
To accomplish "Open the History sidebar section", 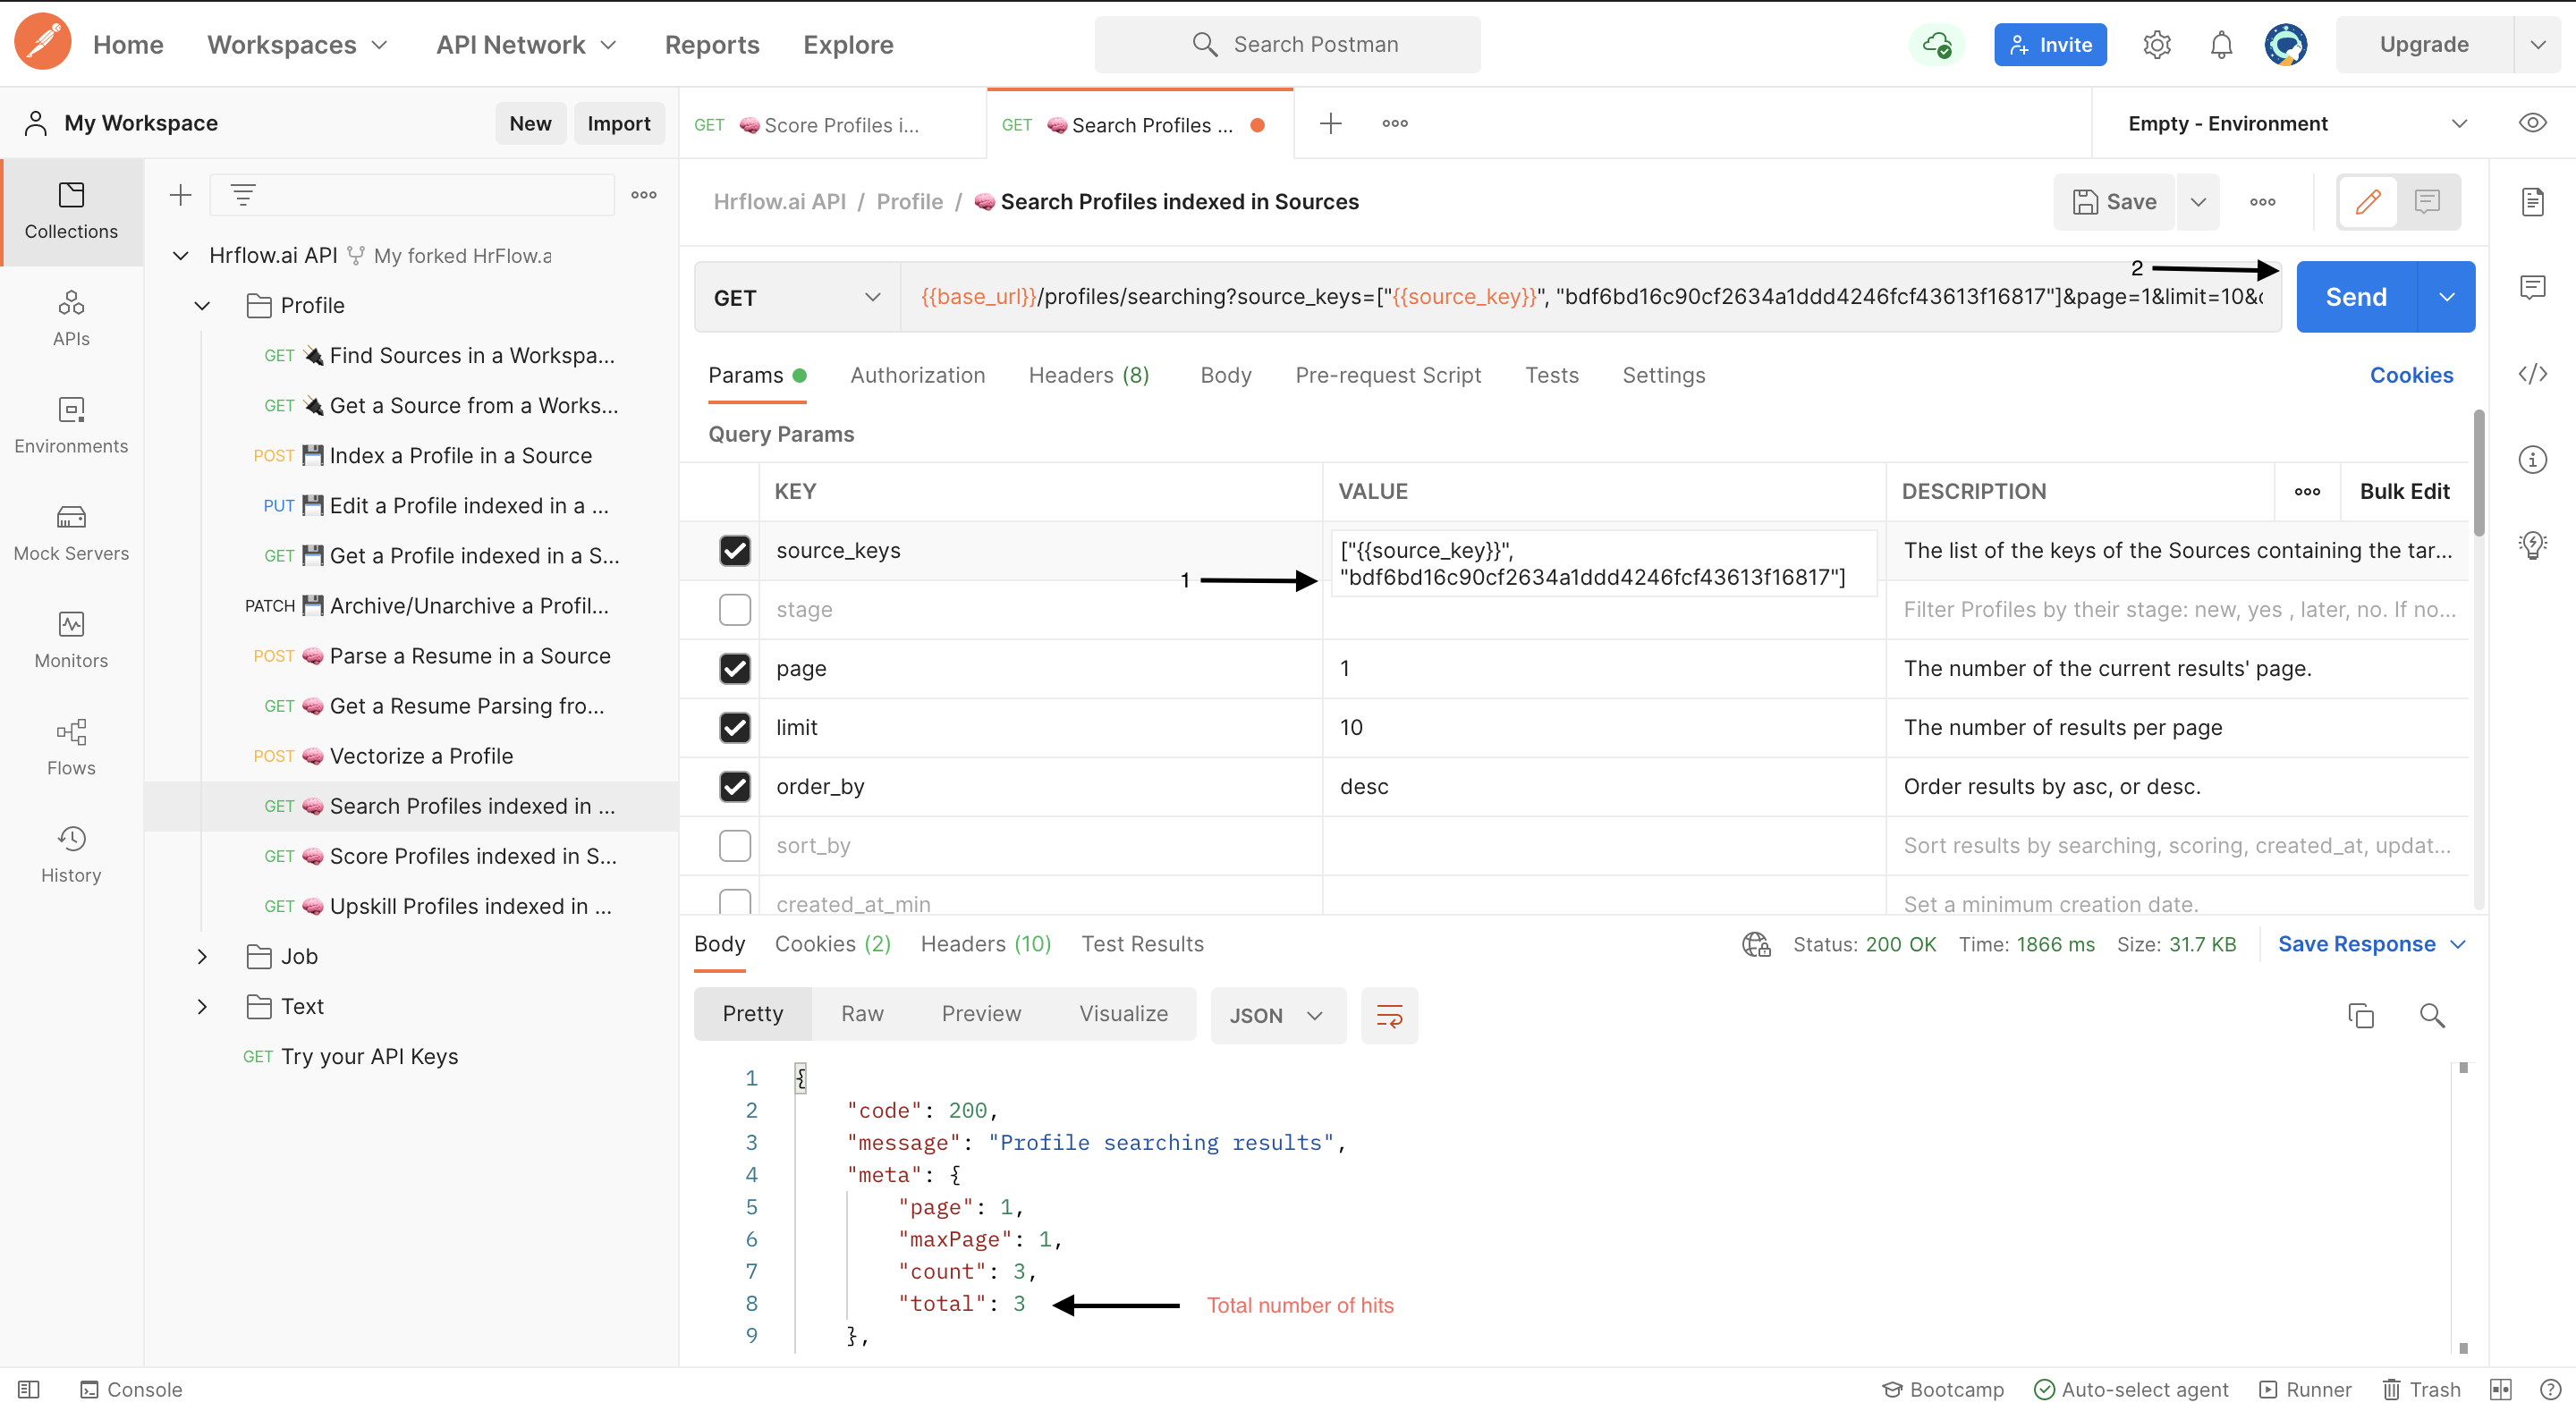I will [71, 854].
